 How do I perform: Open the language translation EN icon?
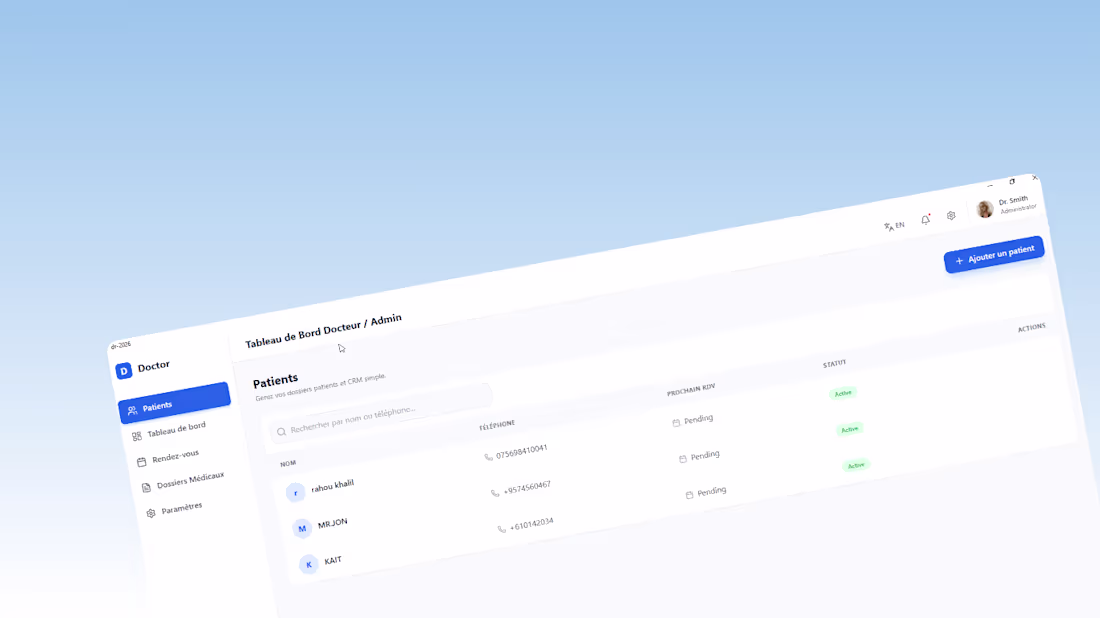tap(891, 226)
